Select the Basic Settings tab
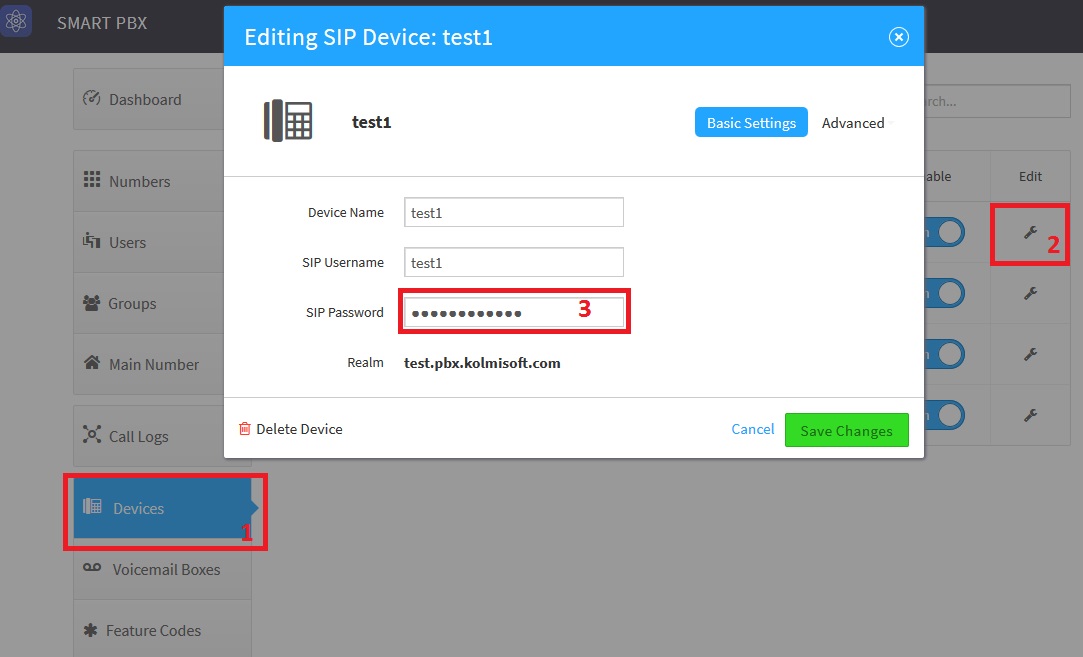 (751, 123)
